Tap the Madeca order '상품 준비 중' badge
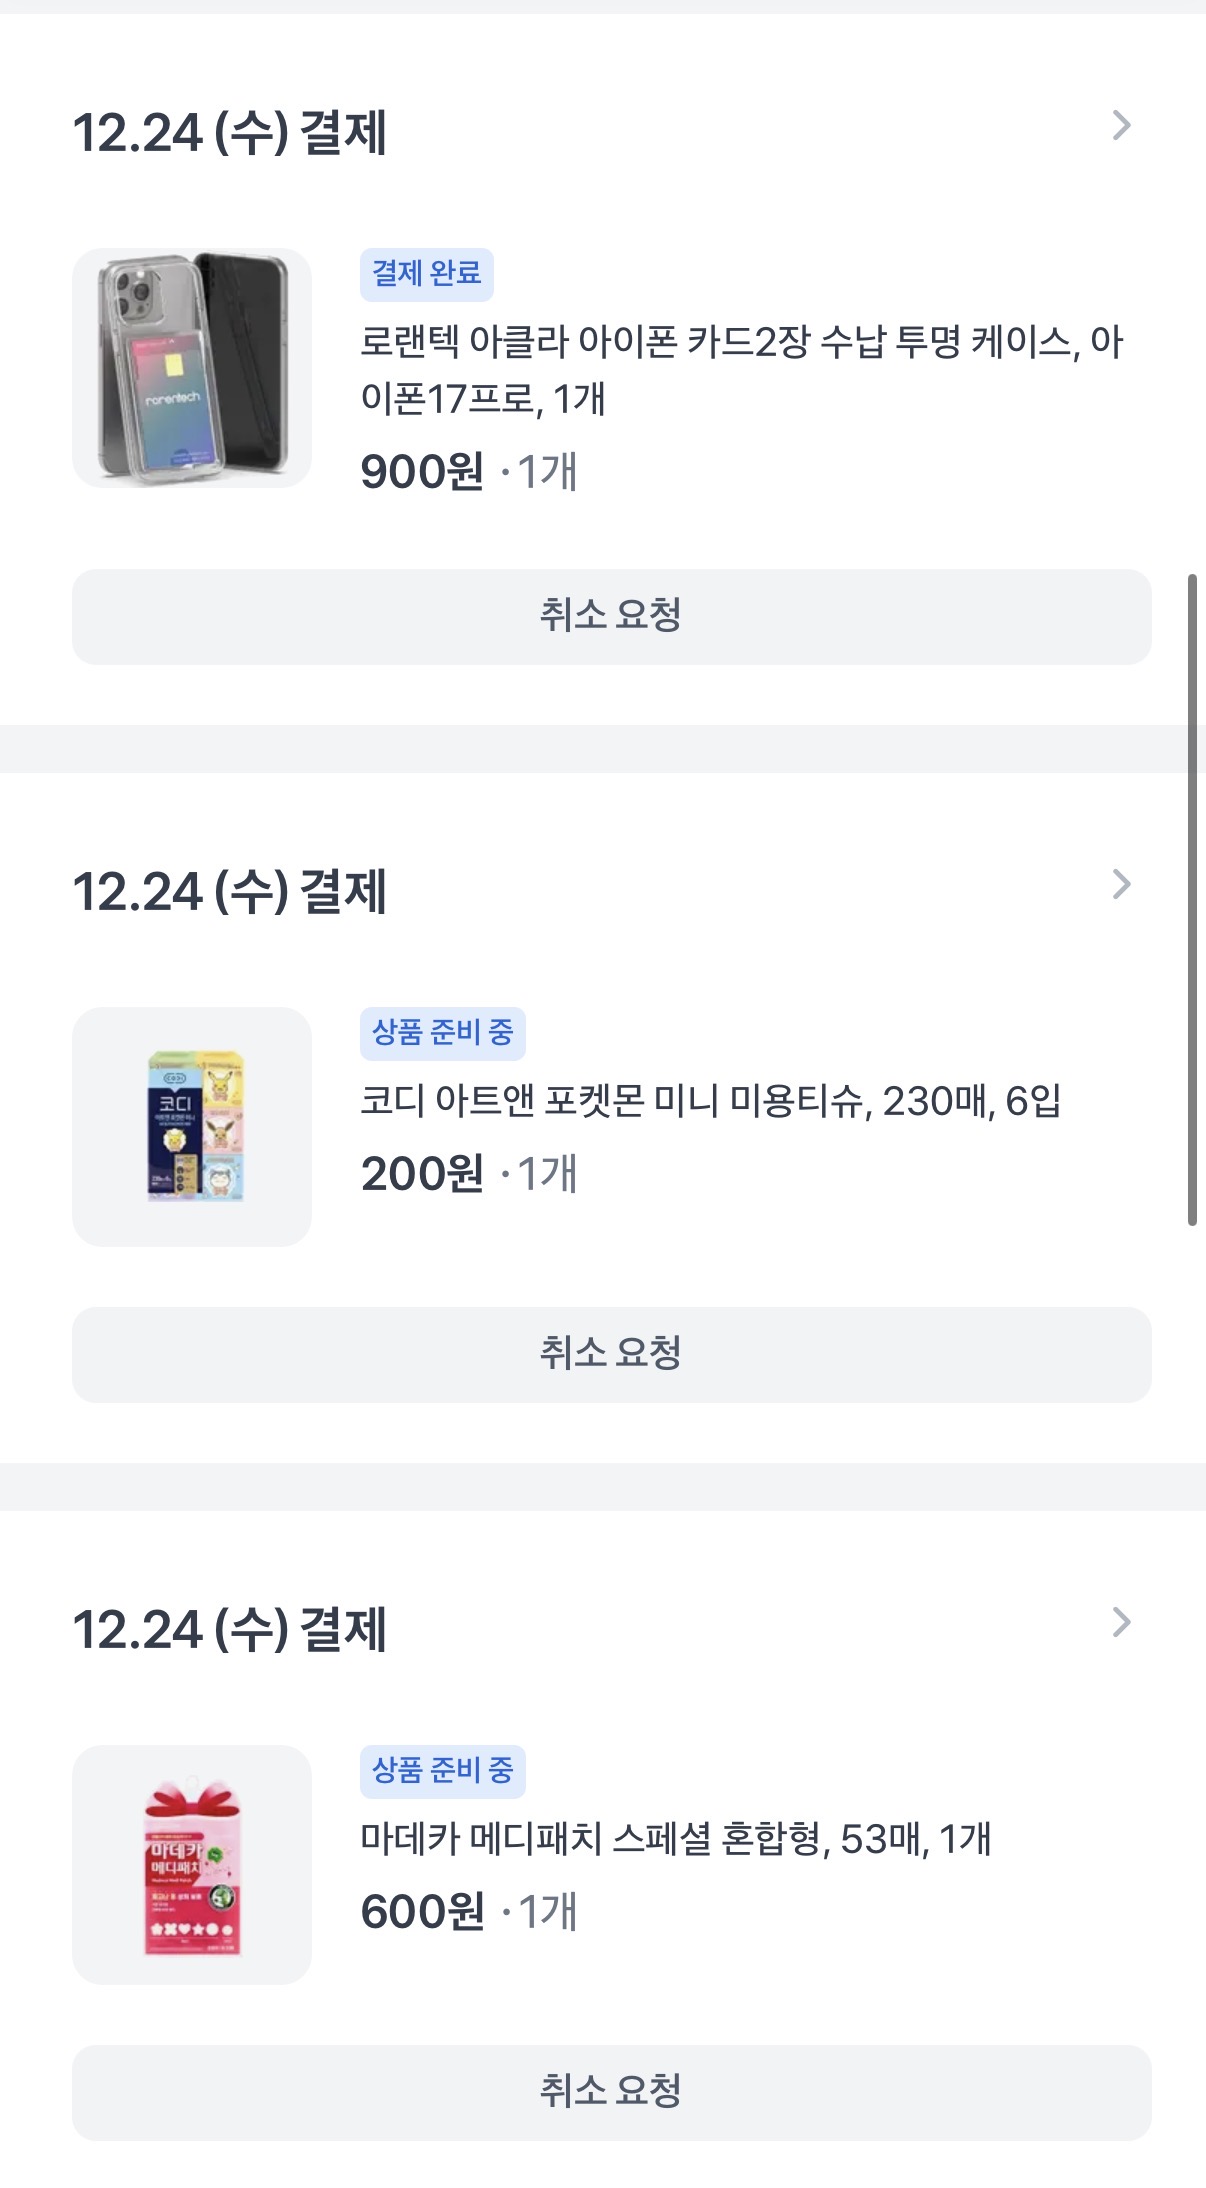1206x2188 pixels. click(x=442, y=1770)
